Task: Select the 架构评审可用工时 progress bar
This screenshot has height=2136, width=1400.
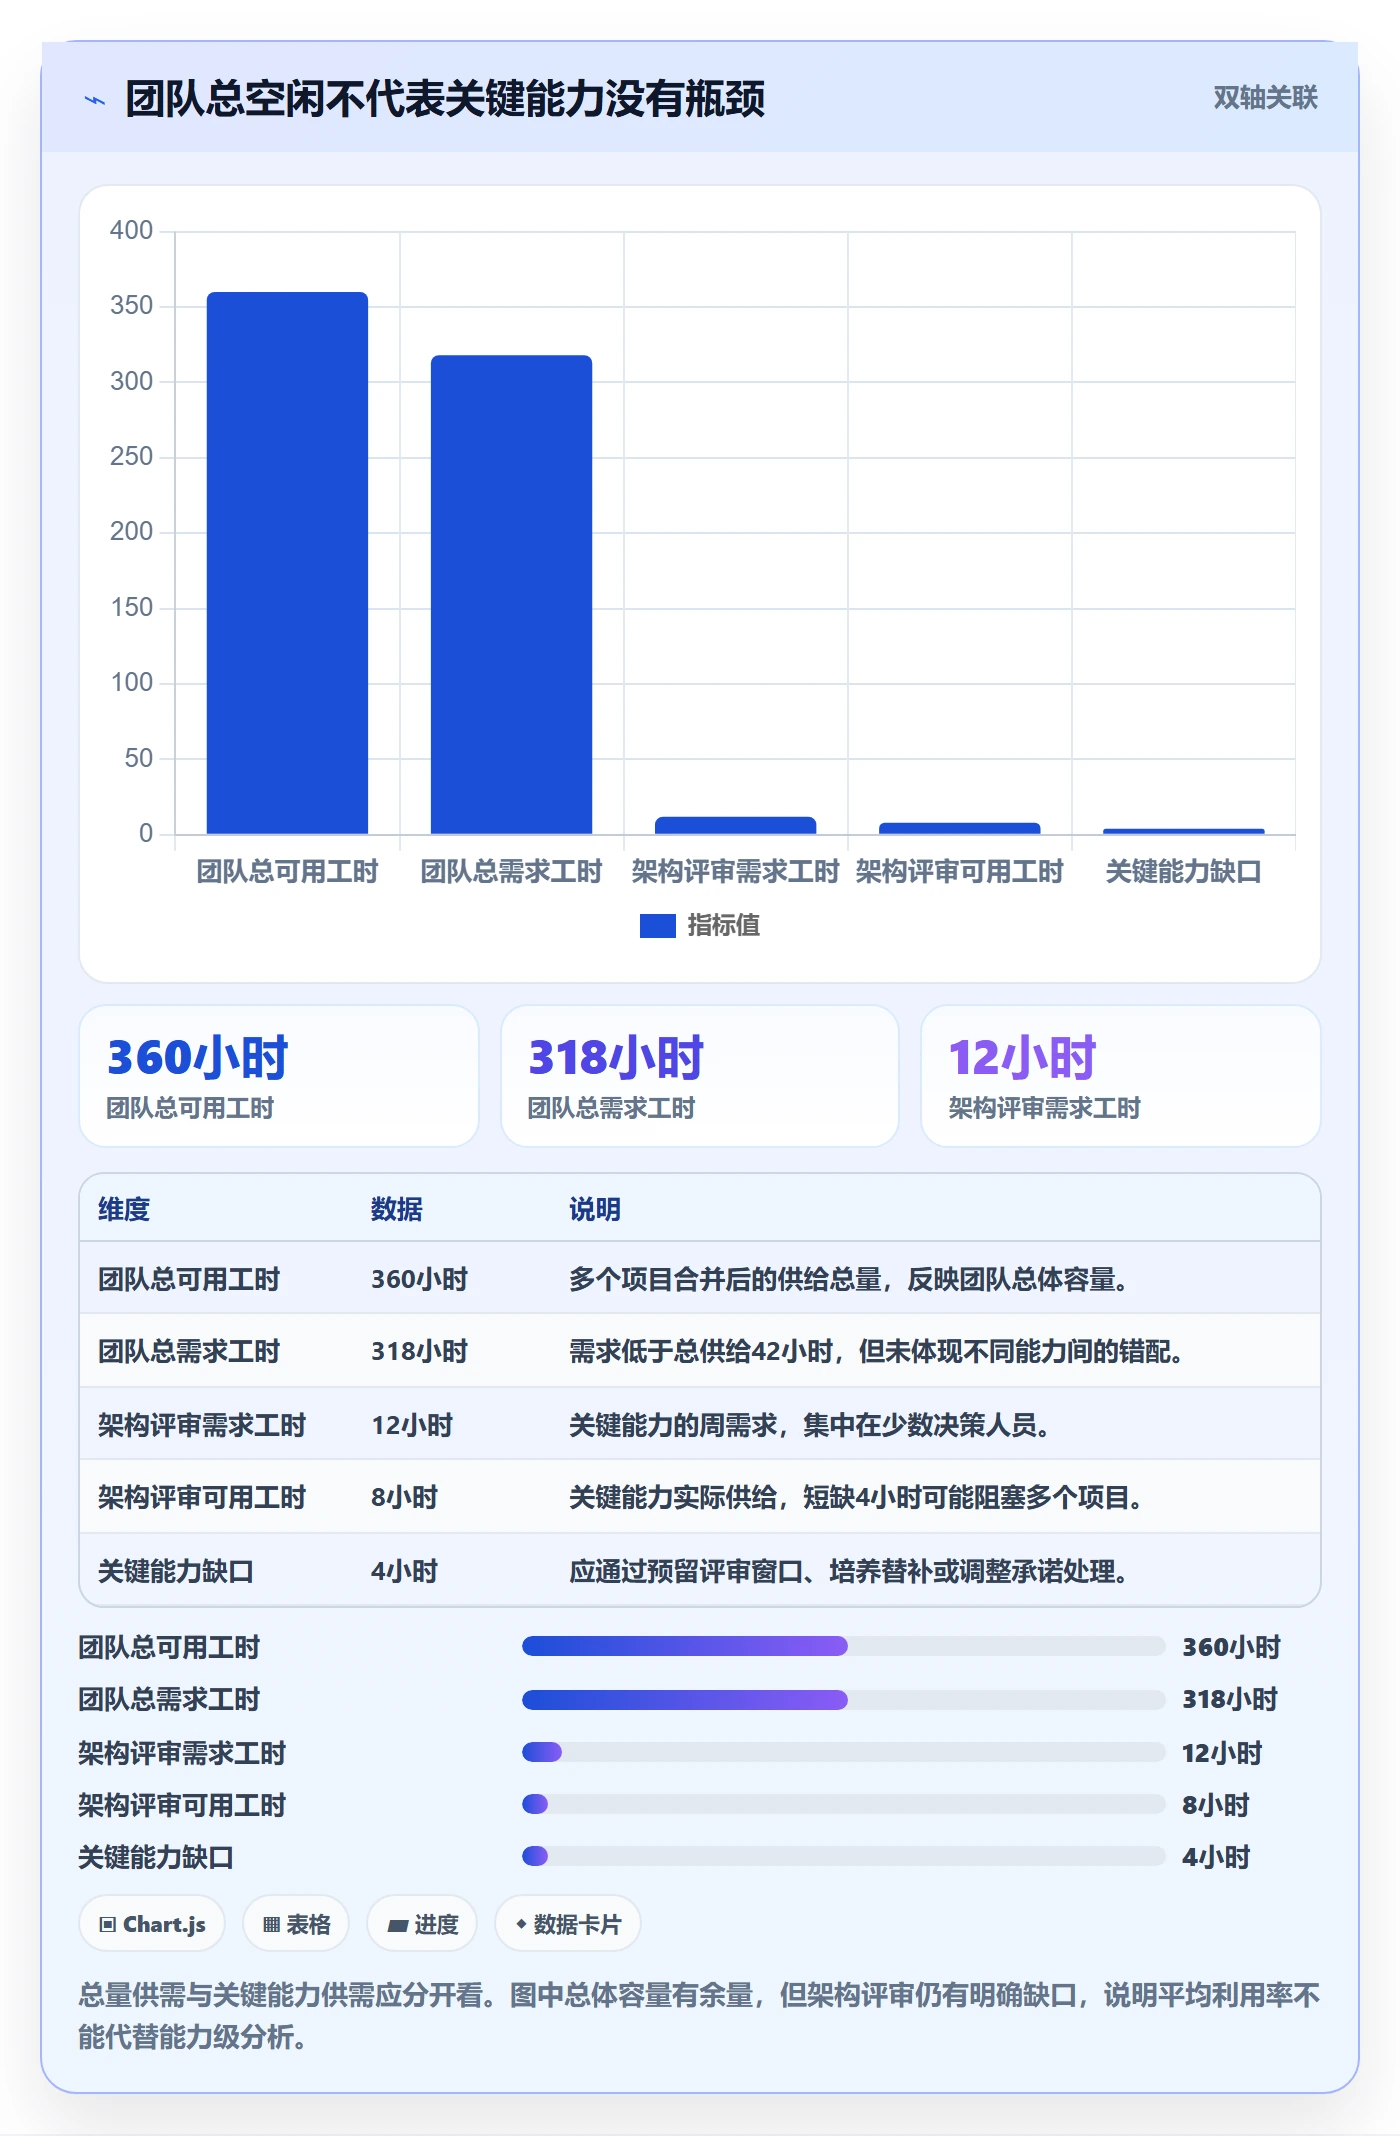Action: 844,1804
